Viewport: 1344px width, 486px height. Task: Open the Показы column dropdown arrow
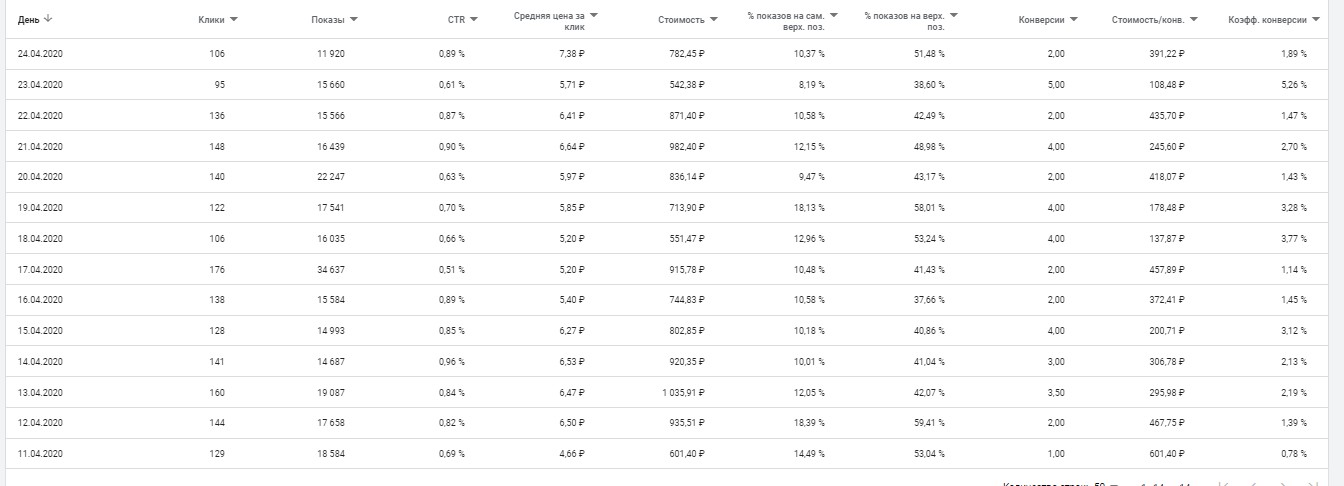354,19
